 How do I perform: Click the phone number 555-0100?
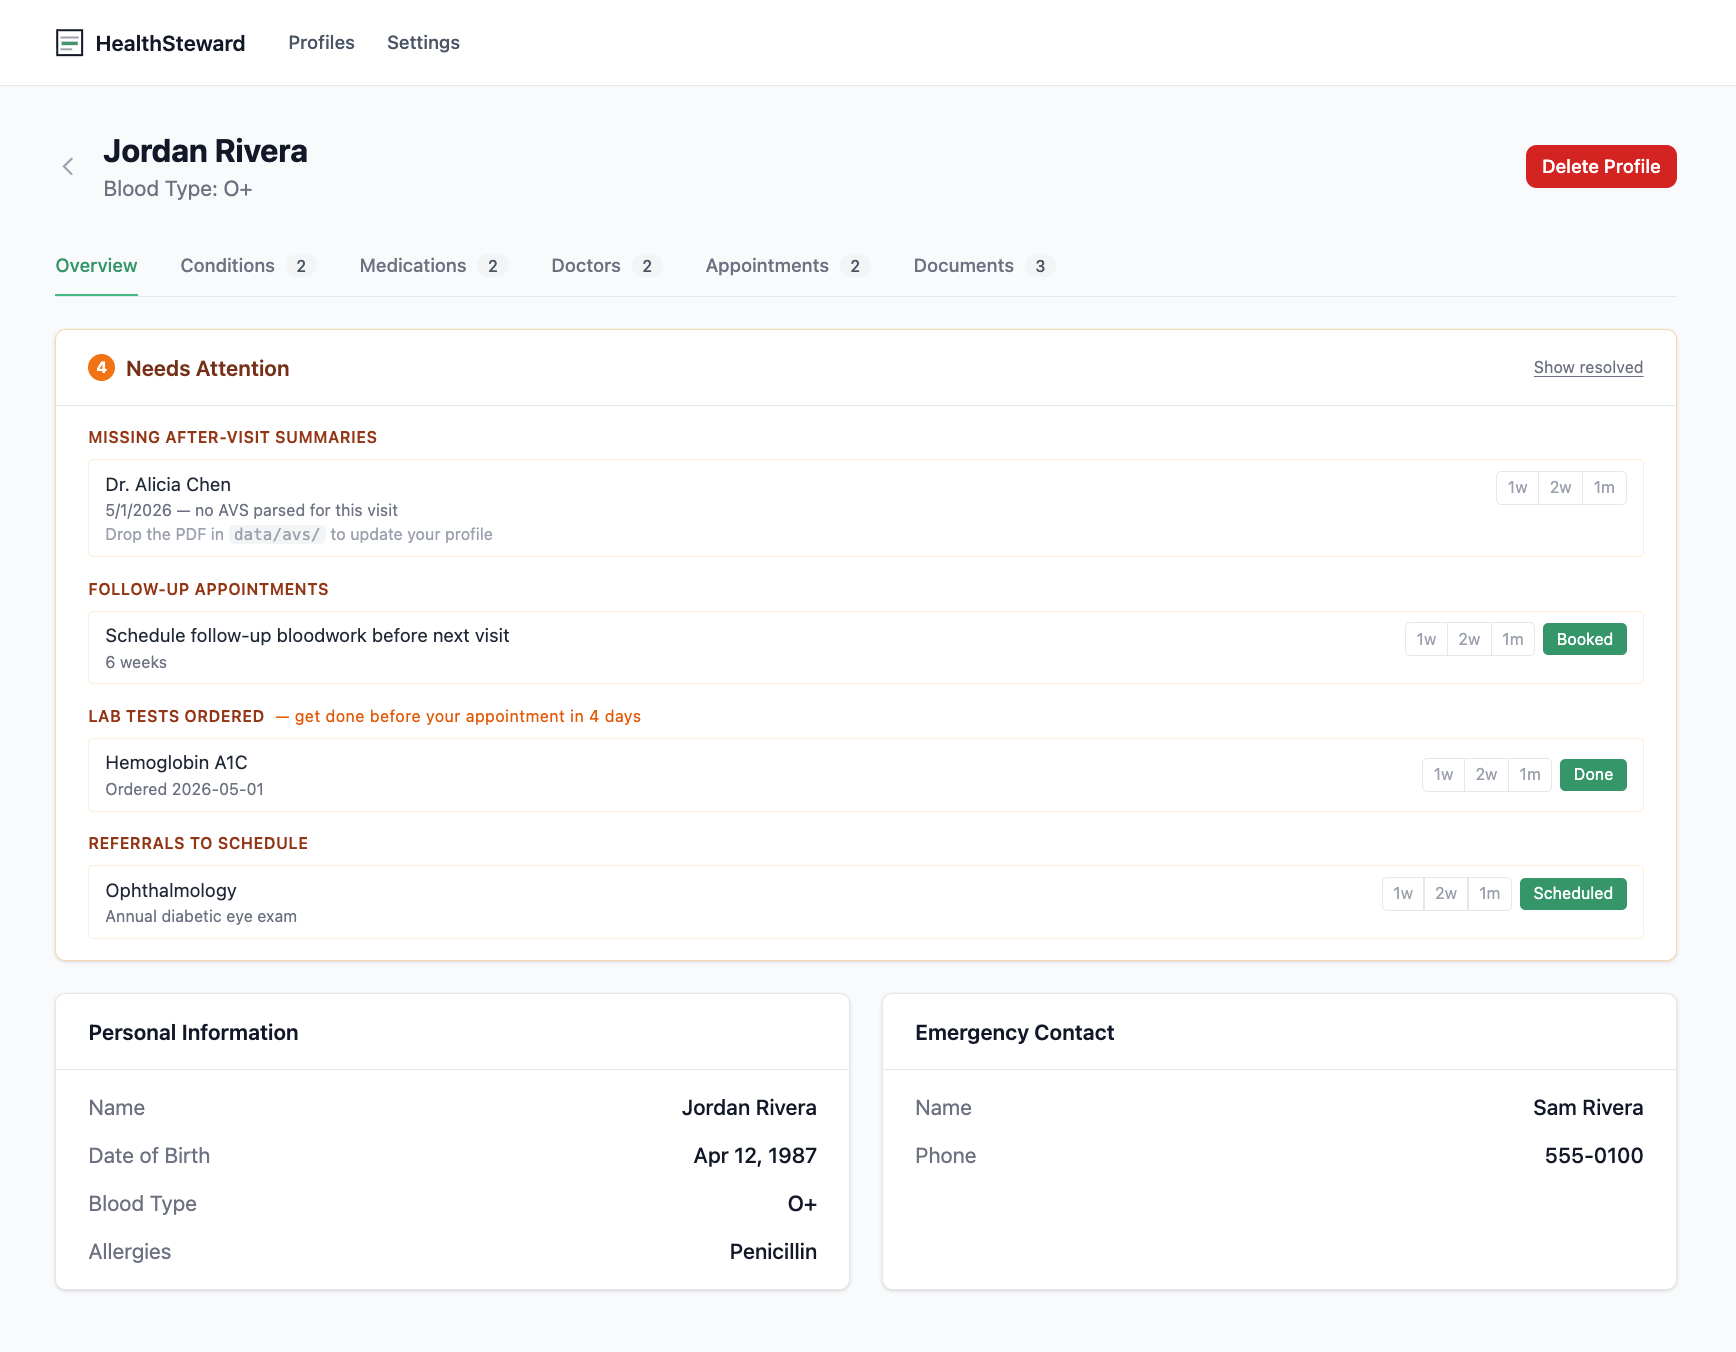tap(1594, 1156)
